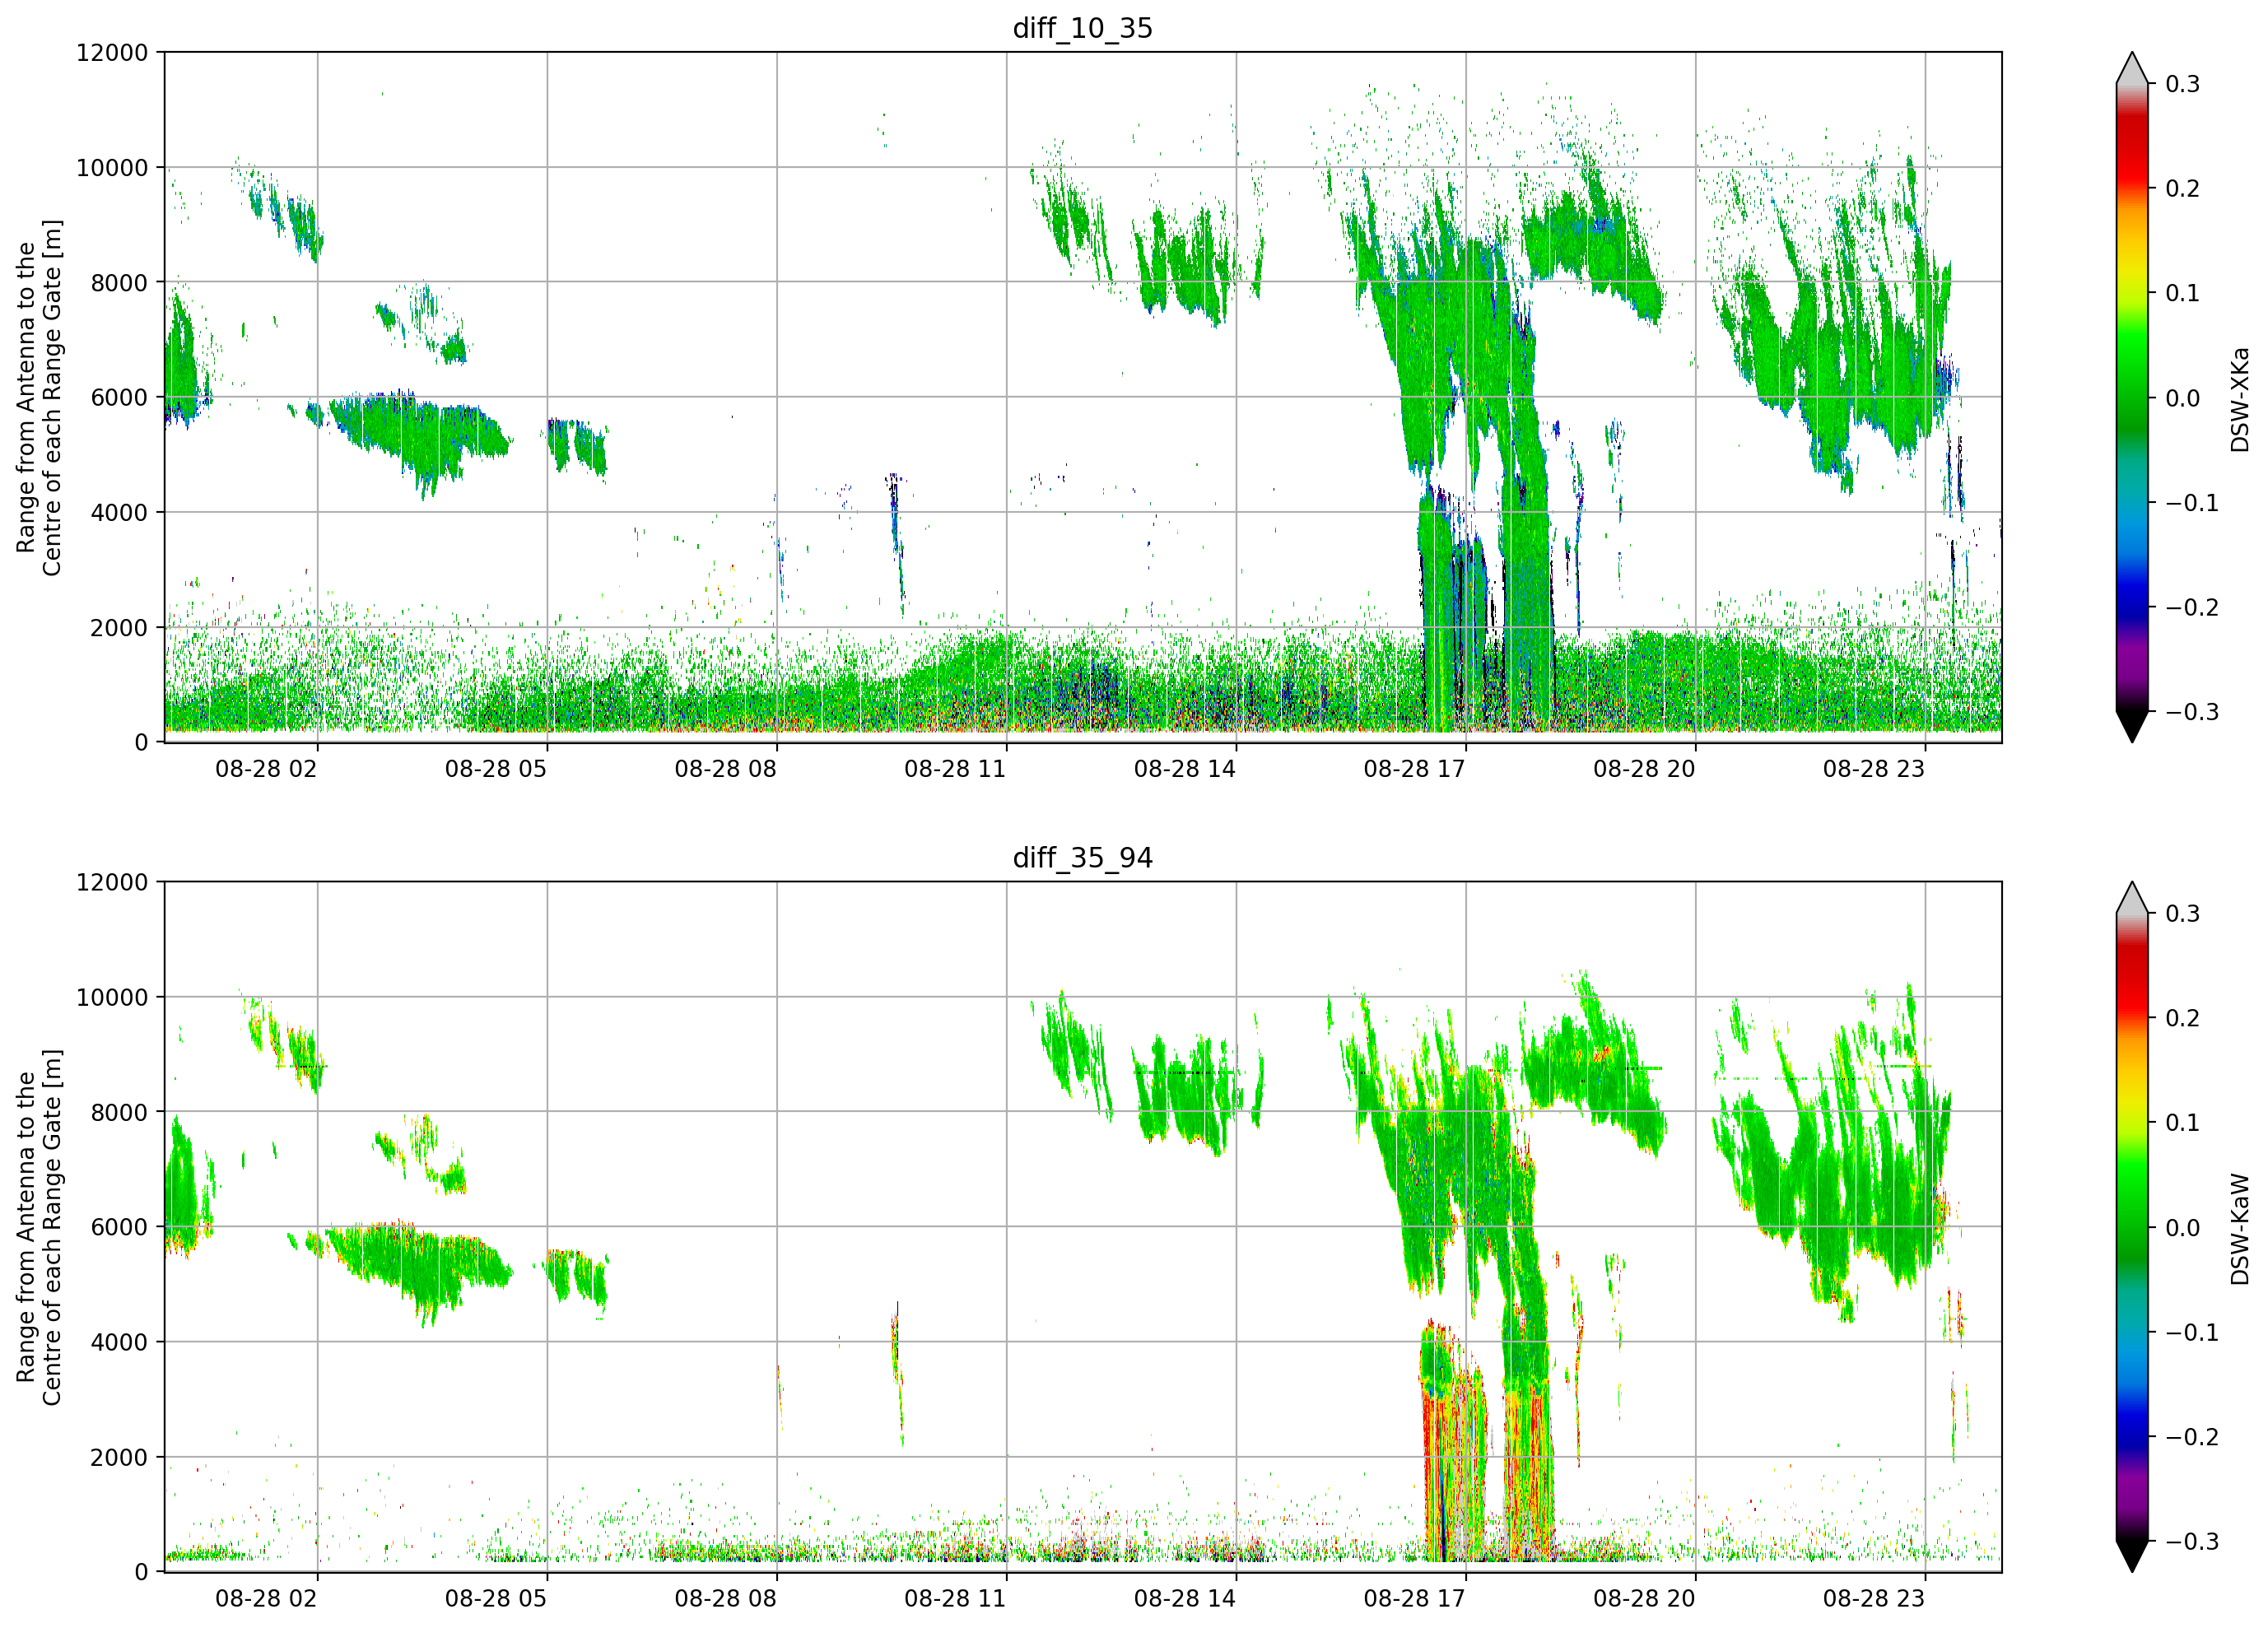
Task: Click '08-28 14' time label under diff_10_35
Action: click(x=1185, y=769)
